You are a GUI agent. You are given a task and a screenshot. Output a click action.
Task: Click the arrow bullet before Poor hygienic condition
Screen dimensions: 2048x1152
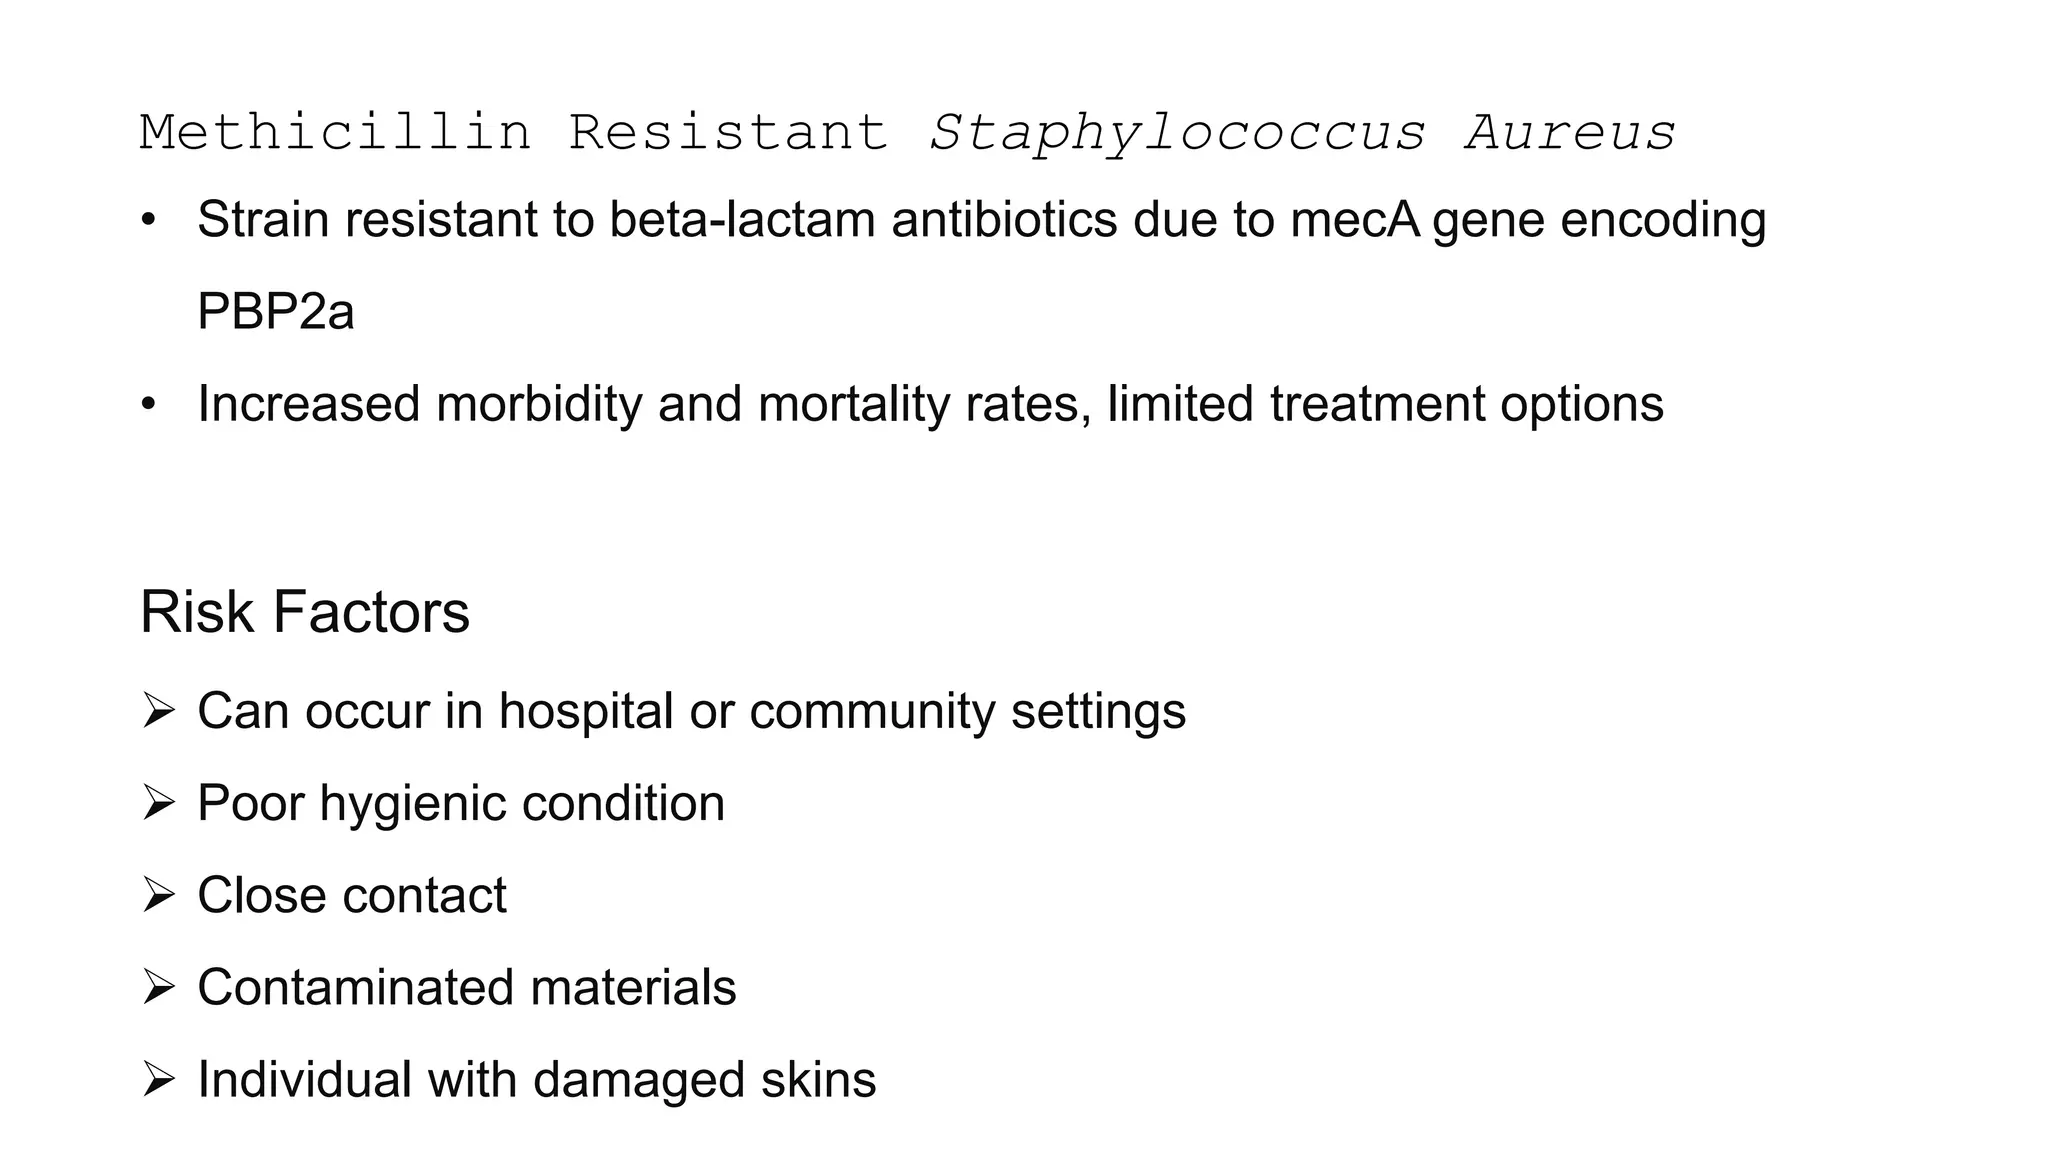pos(159,803)
